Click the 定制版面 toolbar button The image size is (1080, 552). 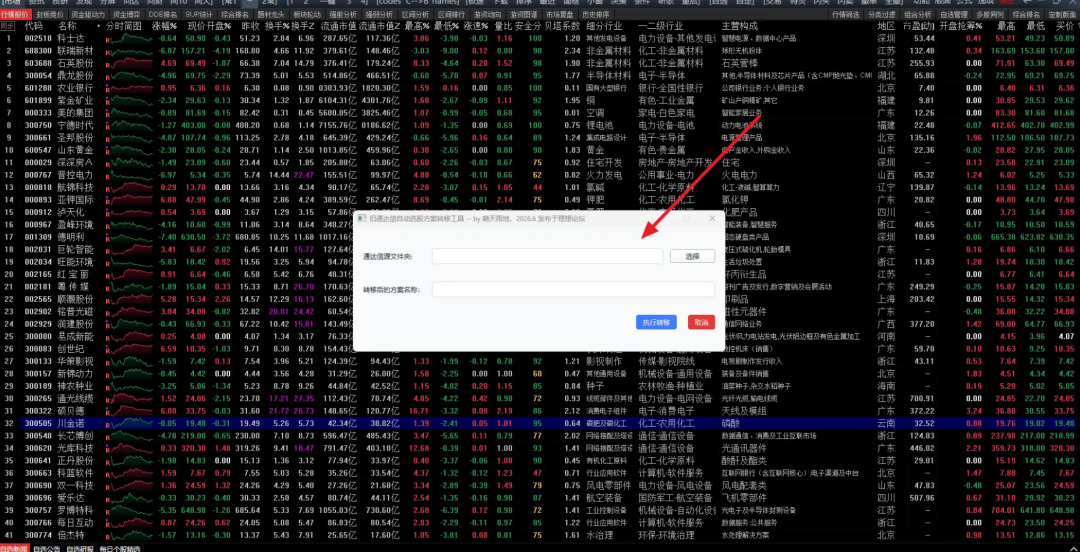(1063, 14)
